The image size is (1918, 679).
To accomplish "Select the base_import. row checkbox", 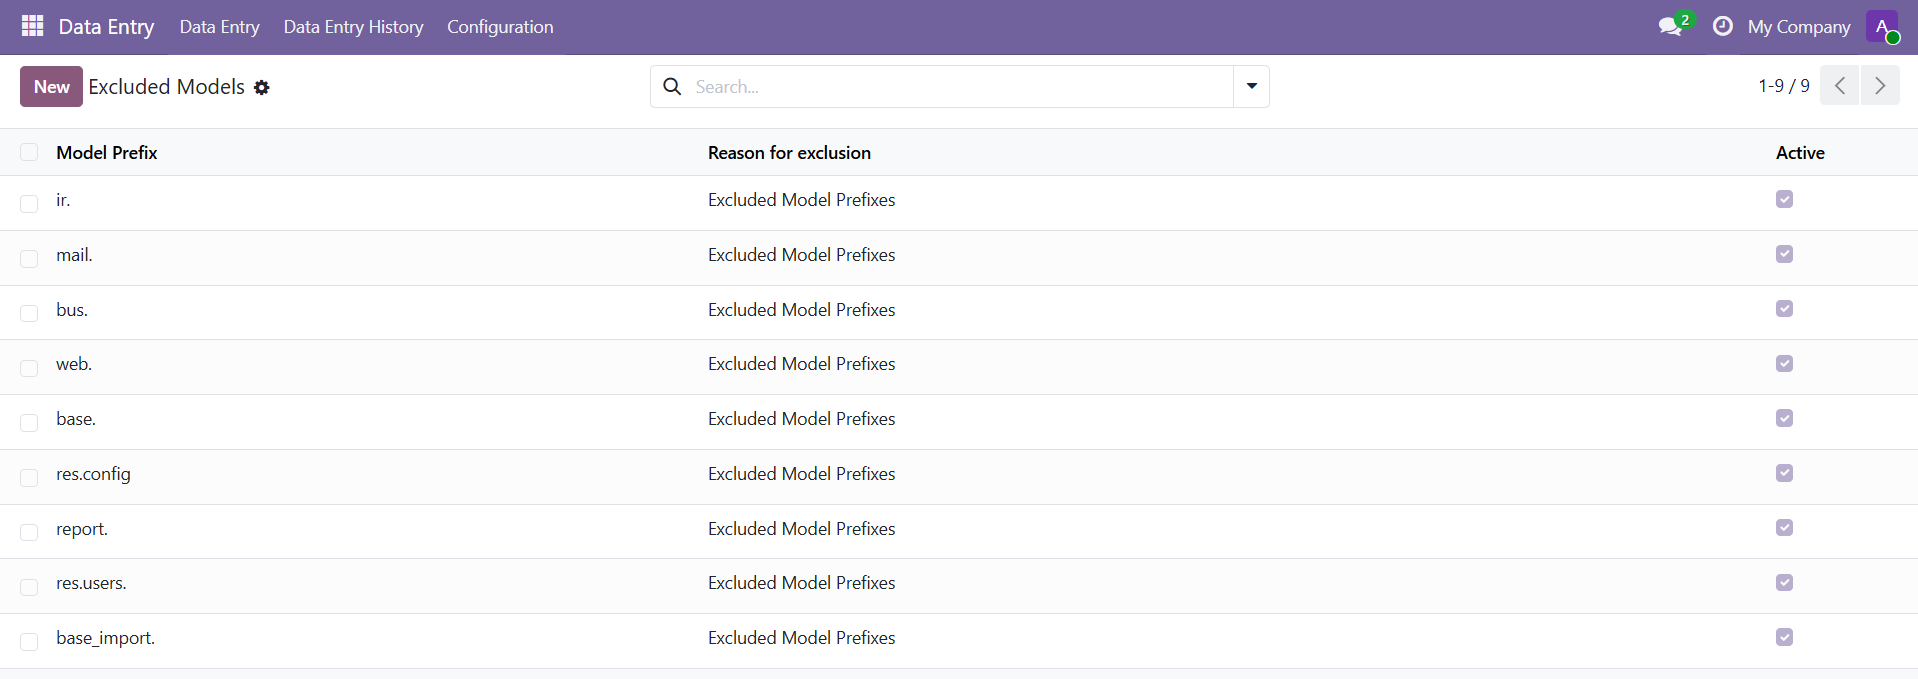I will (29, 641).
